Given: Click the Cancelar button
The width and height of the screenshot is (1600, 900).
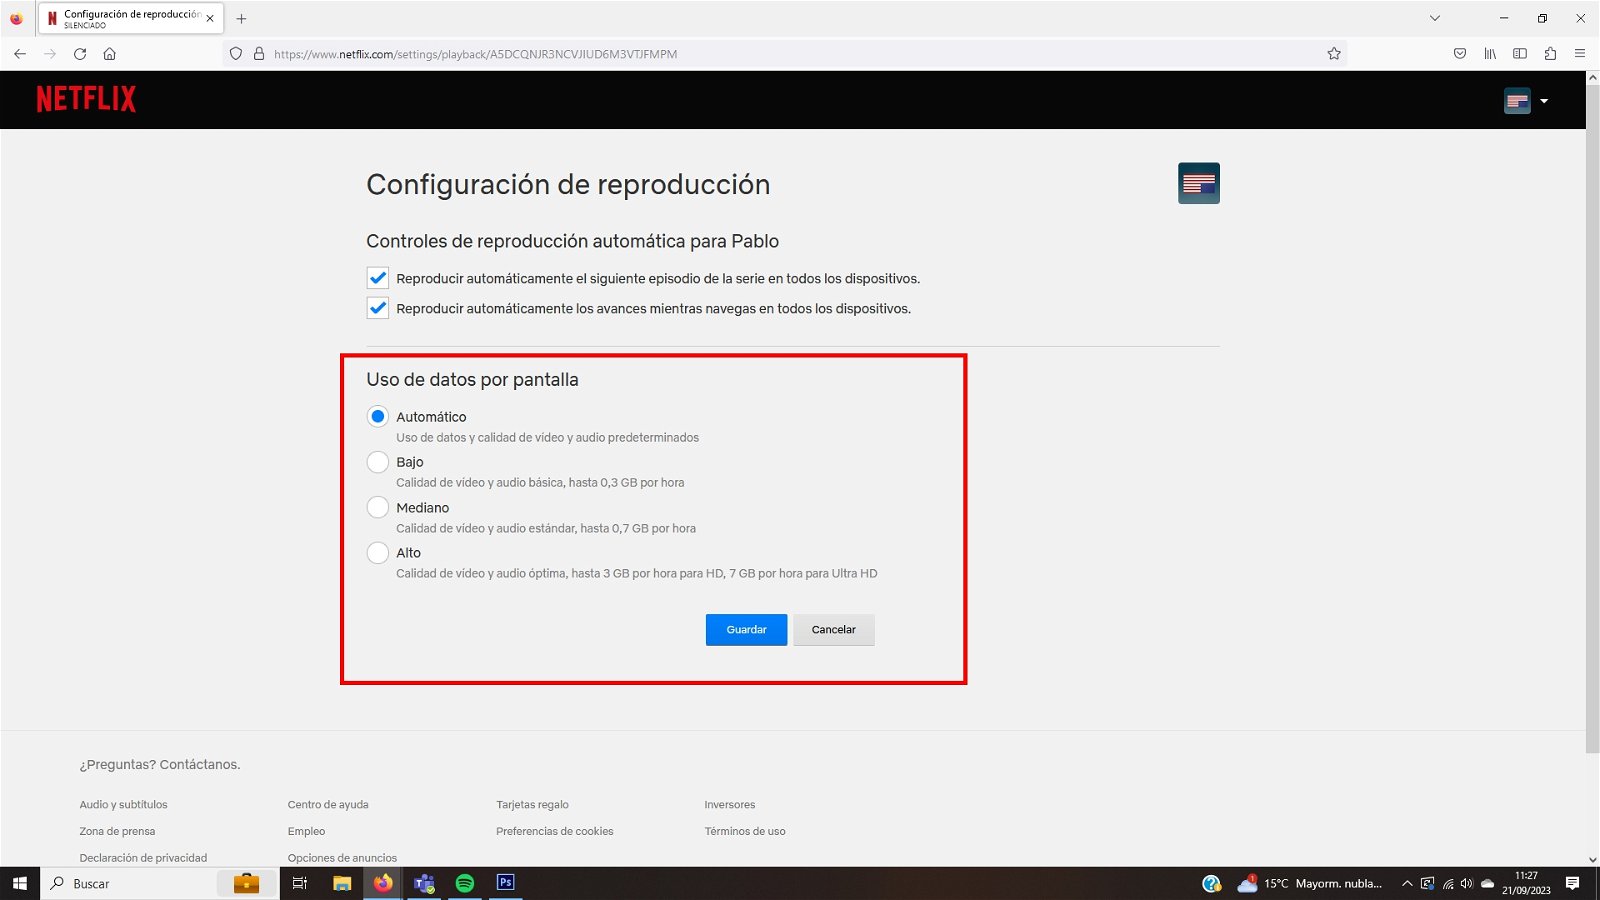Looking at the screenshot, I should click(834, 630).
